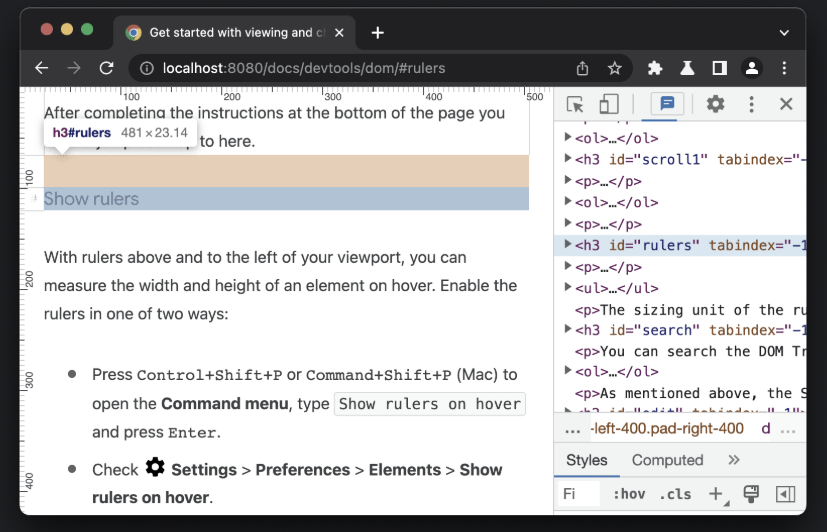Toggle the .cls classes pane
827x532 pixels.
pos(675,494)
